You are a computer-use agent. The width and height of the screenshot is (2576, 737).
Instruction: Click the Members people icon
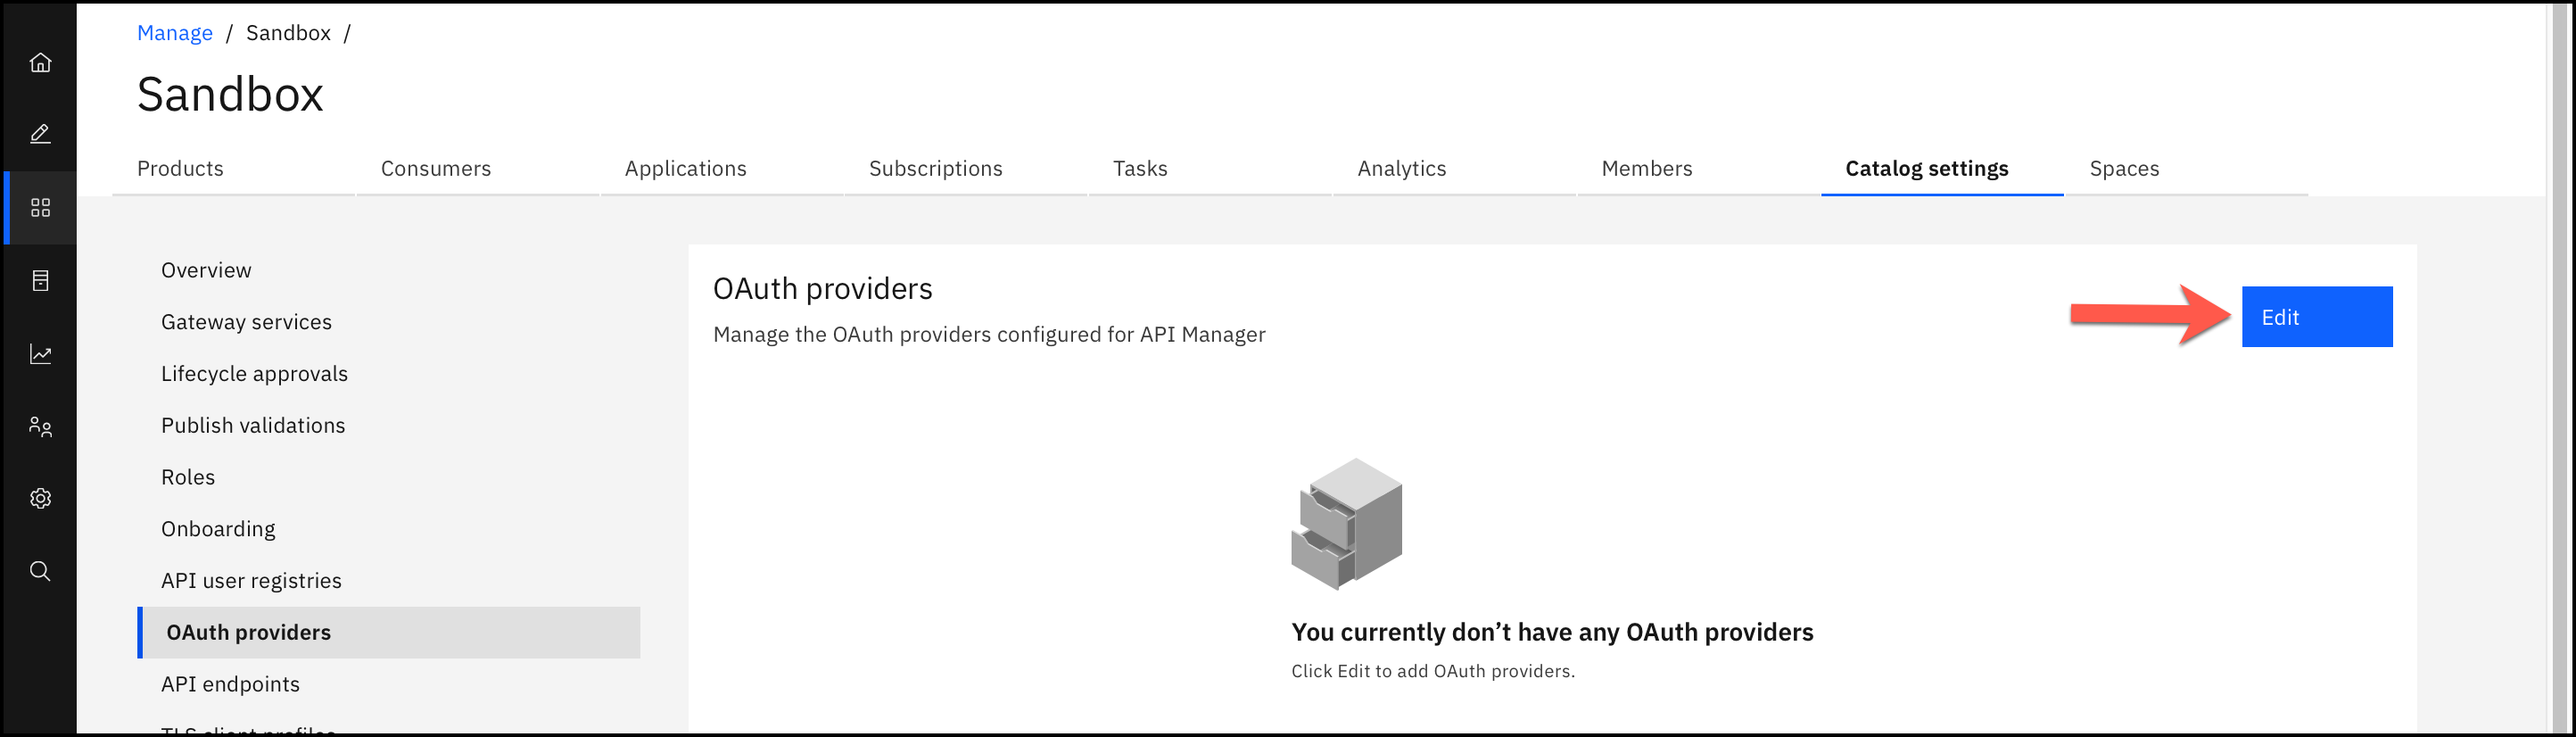(40, 427)
